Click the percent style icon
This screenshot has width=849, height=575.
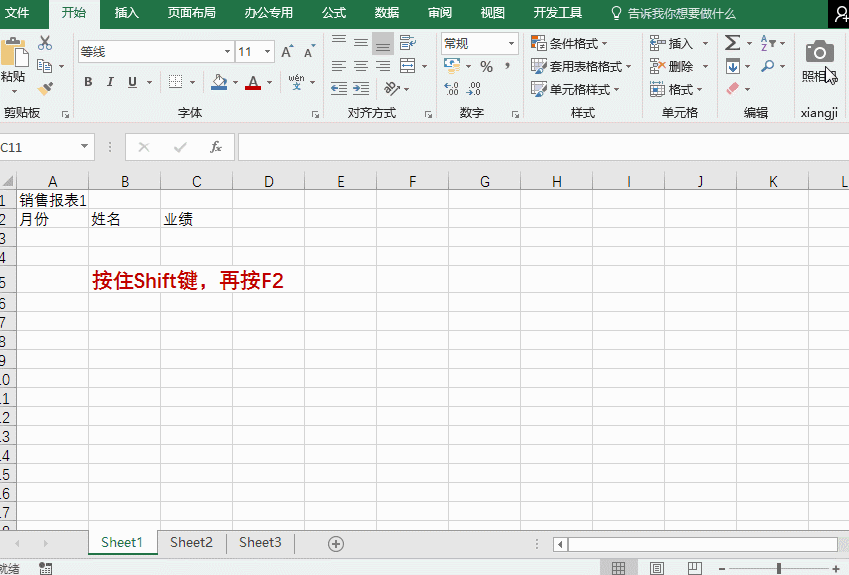486,66
